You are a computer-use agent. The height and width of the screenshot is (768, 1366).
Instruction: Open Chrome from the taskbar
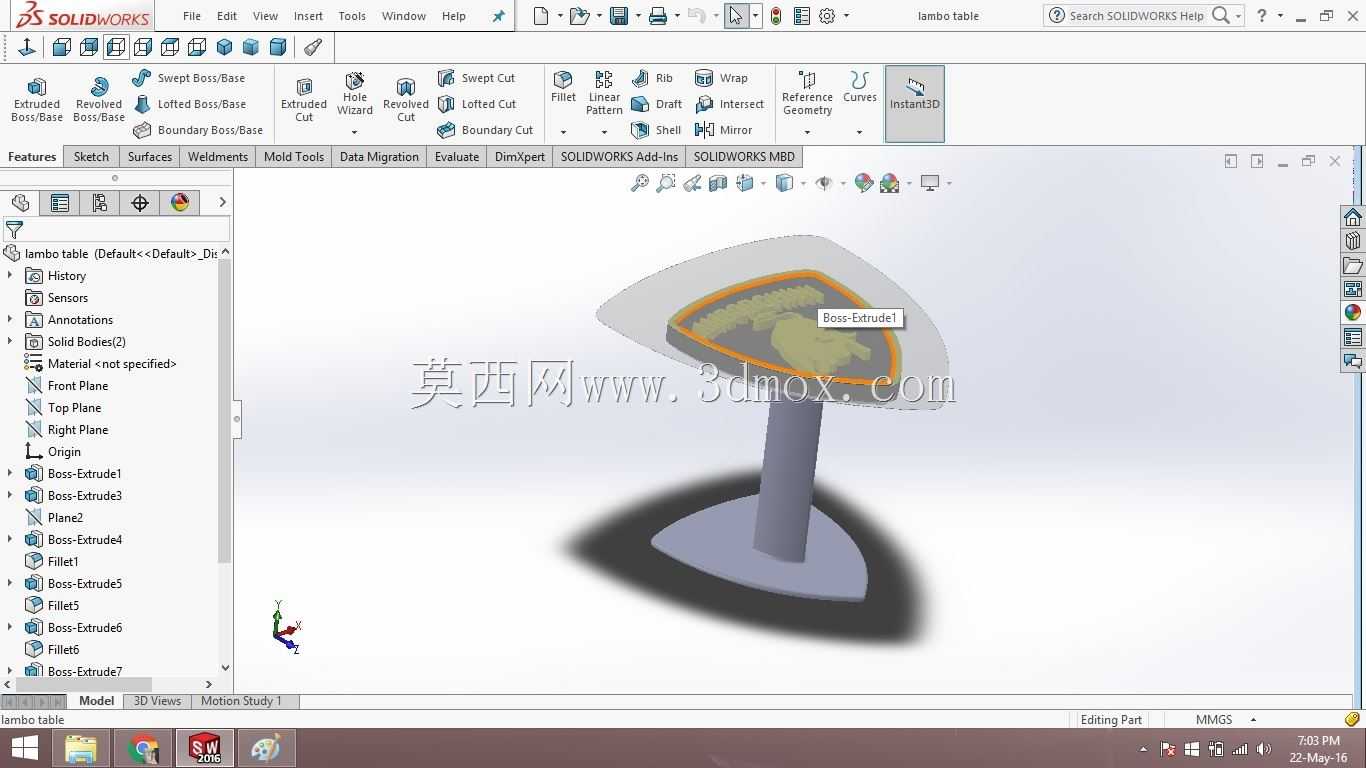(144, 748)
